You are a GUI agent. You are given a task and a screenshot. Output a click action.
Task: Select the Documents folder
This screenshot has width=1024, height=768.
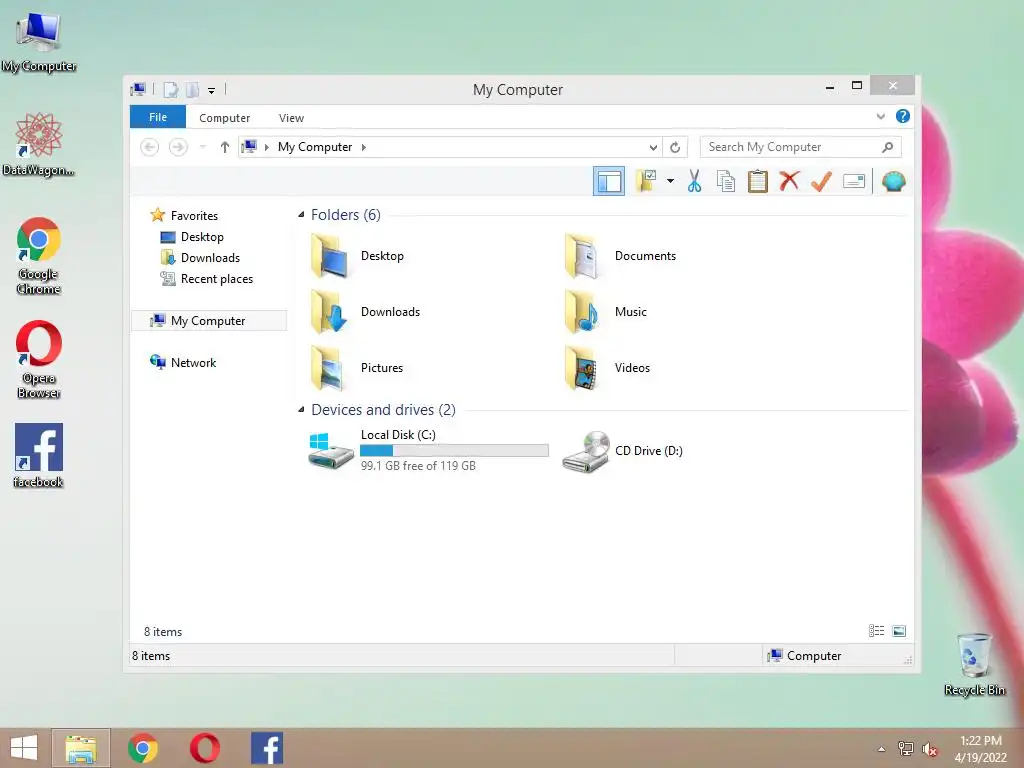pos(620,256)
